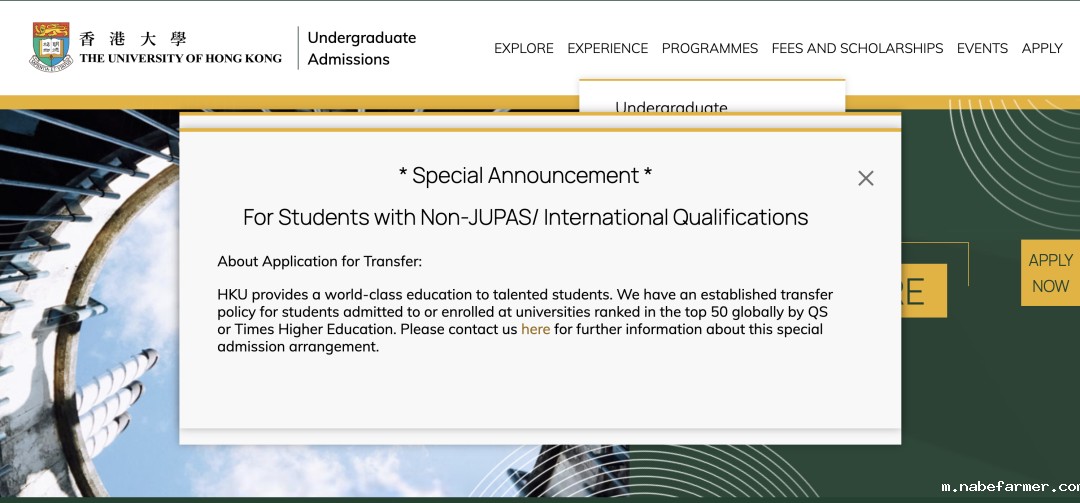1080x503 pixels.
Task: Go to the EVENTS menu item
Action: tap(982, 48)
